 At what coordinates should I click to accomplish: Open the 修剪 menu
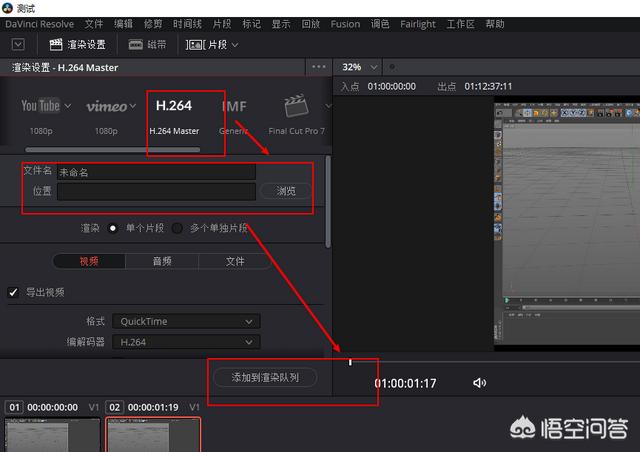pyautogui.click(x=153, y=24)
